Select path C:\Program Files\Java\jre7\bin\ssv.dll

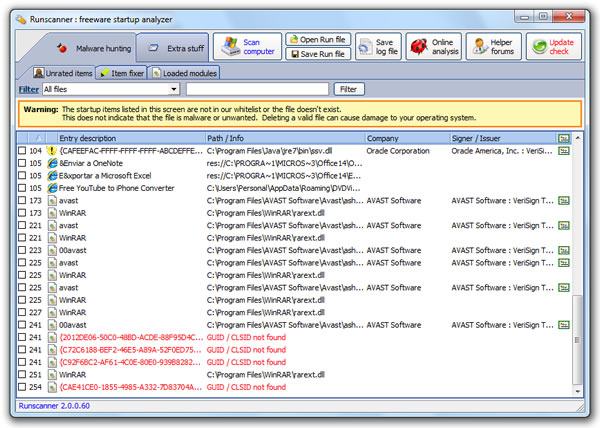click(x=269, y=151)
